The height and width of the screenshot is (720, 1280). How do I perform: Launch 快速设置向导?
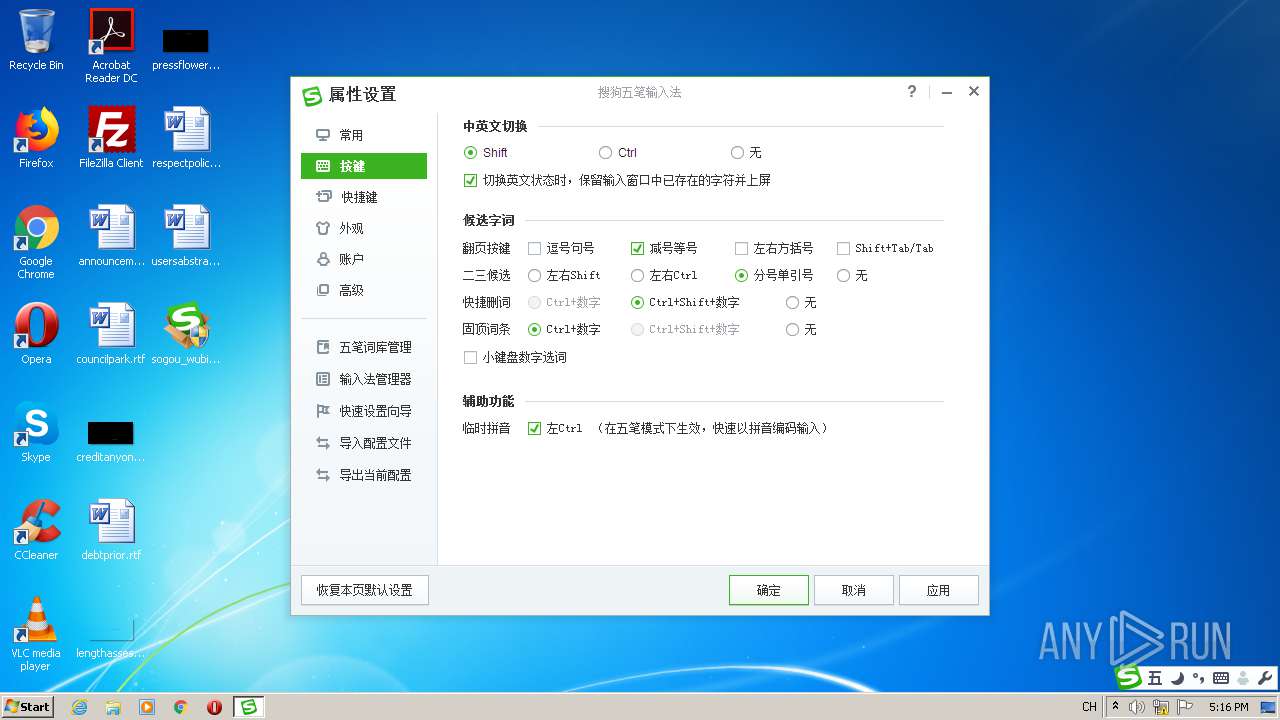(x=364, y=411)
